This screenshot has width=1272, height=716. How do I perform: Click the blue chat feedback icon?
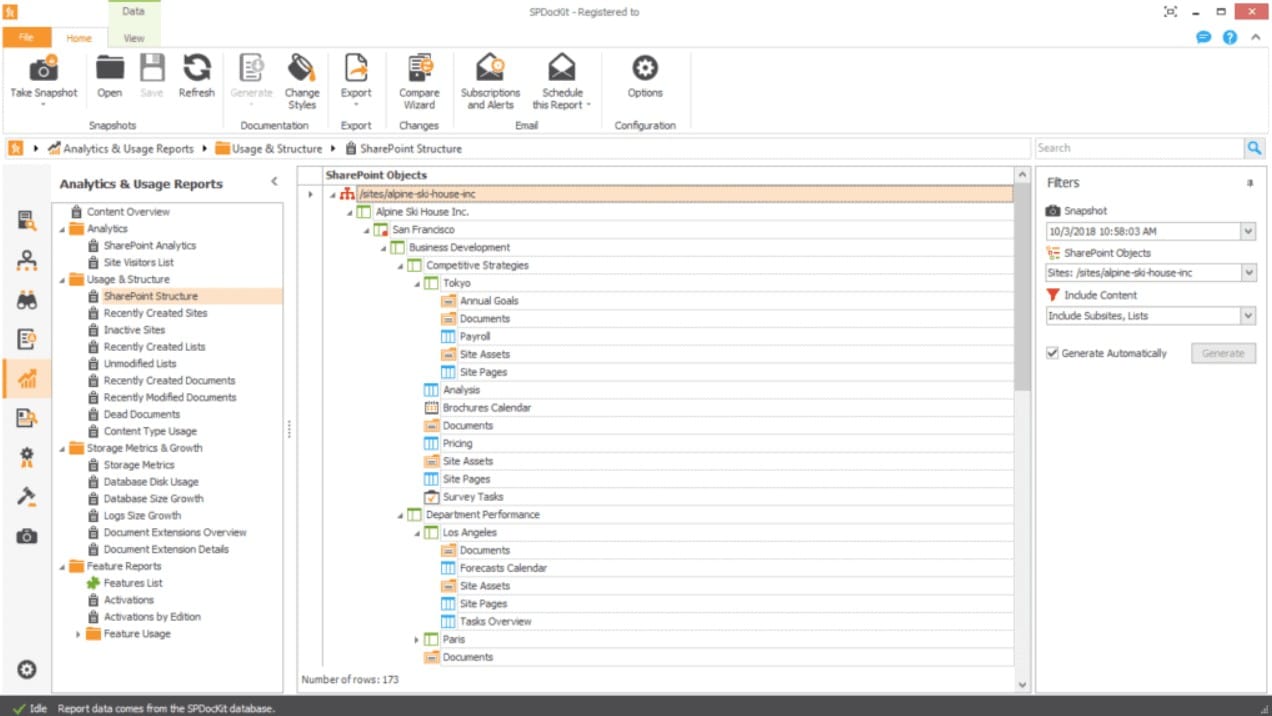point(1204,37)
